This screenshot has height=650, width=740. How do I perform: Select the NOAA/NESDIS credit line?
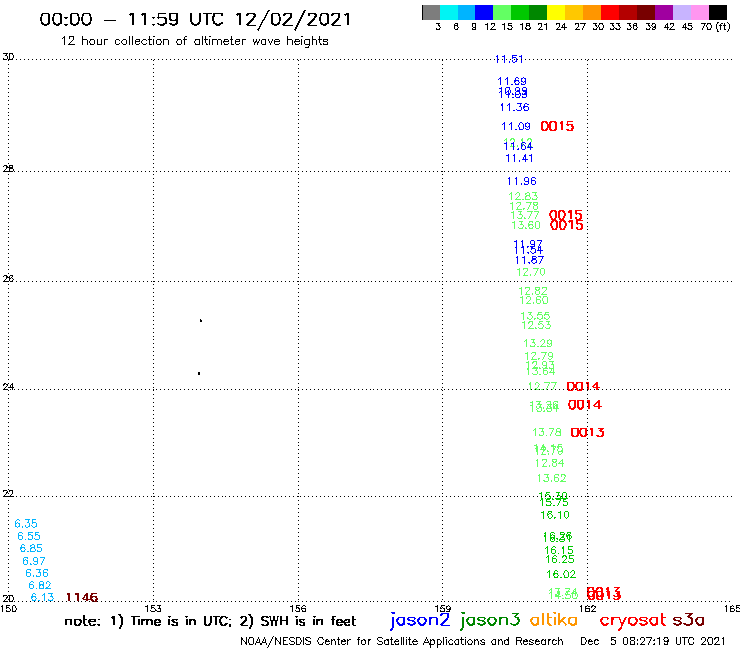coord(402,641)
